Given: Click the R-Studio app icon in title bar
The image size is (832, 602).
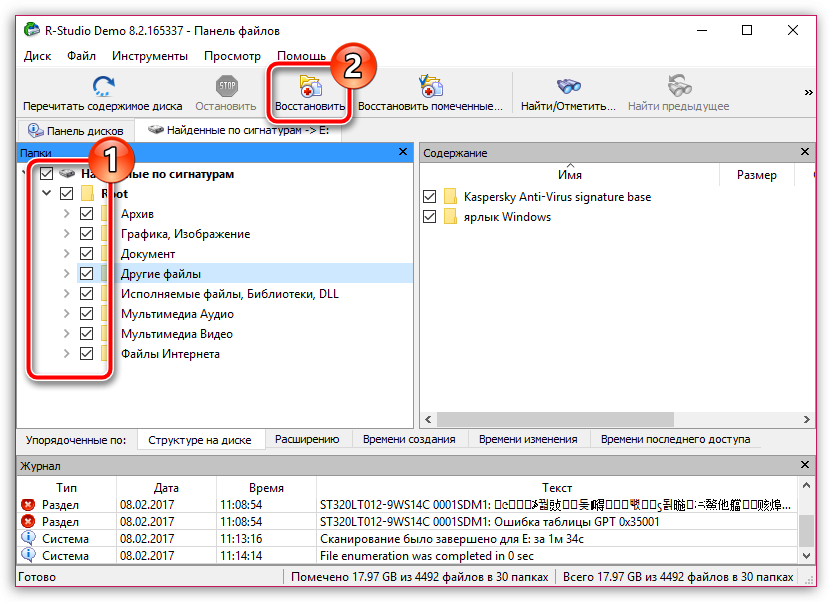Looking at the screenshot, I should [x=32, y=30].
